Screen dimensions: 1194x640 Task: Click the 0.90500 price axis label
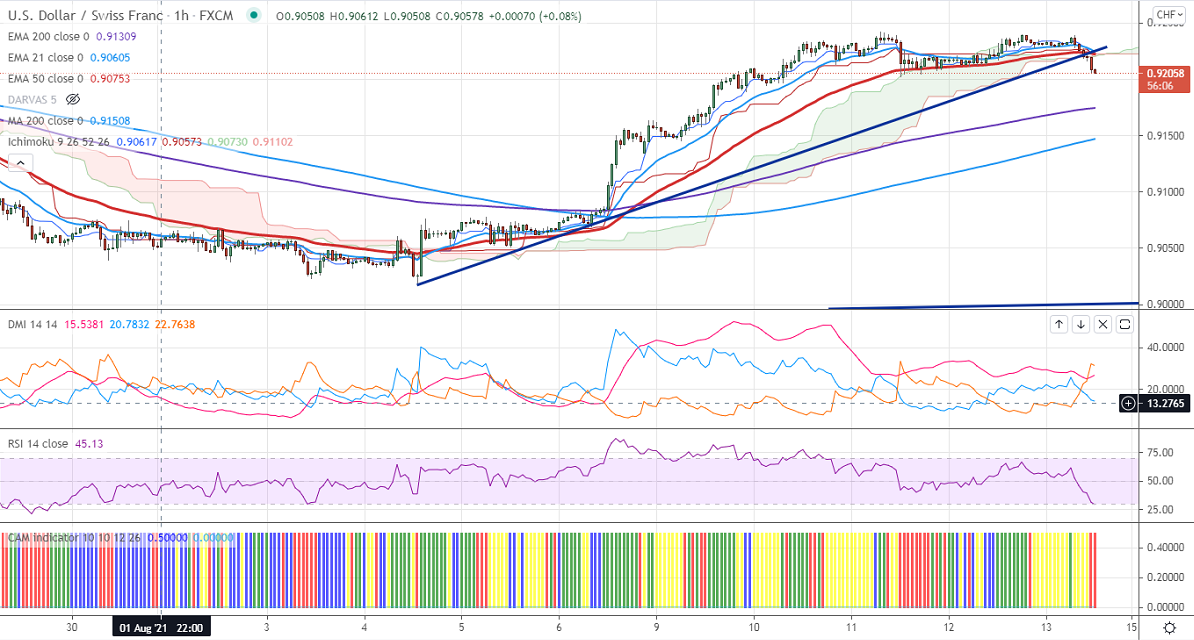[x=1165, y=248]
